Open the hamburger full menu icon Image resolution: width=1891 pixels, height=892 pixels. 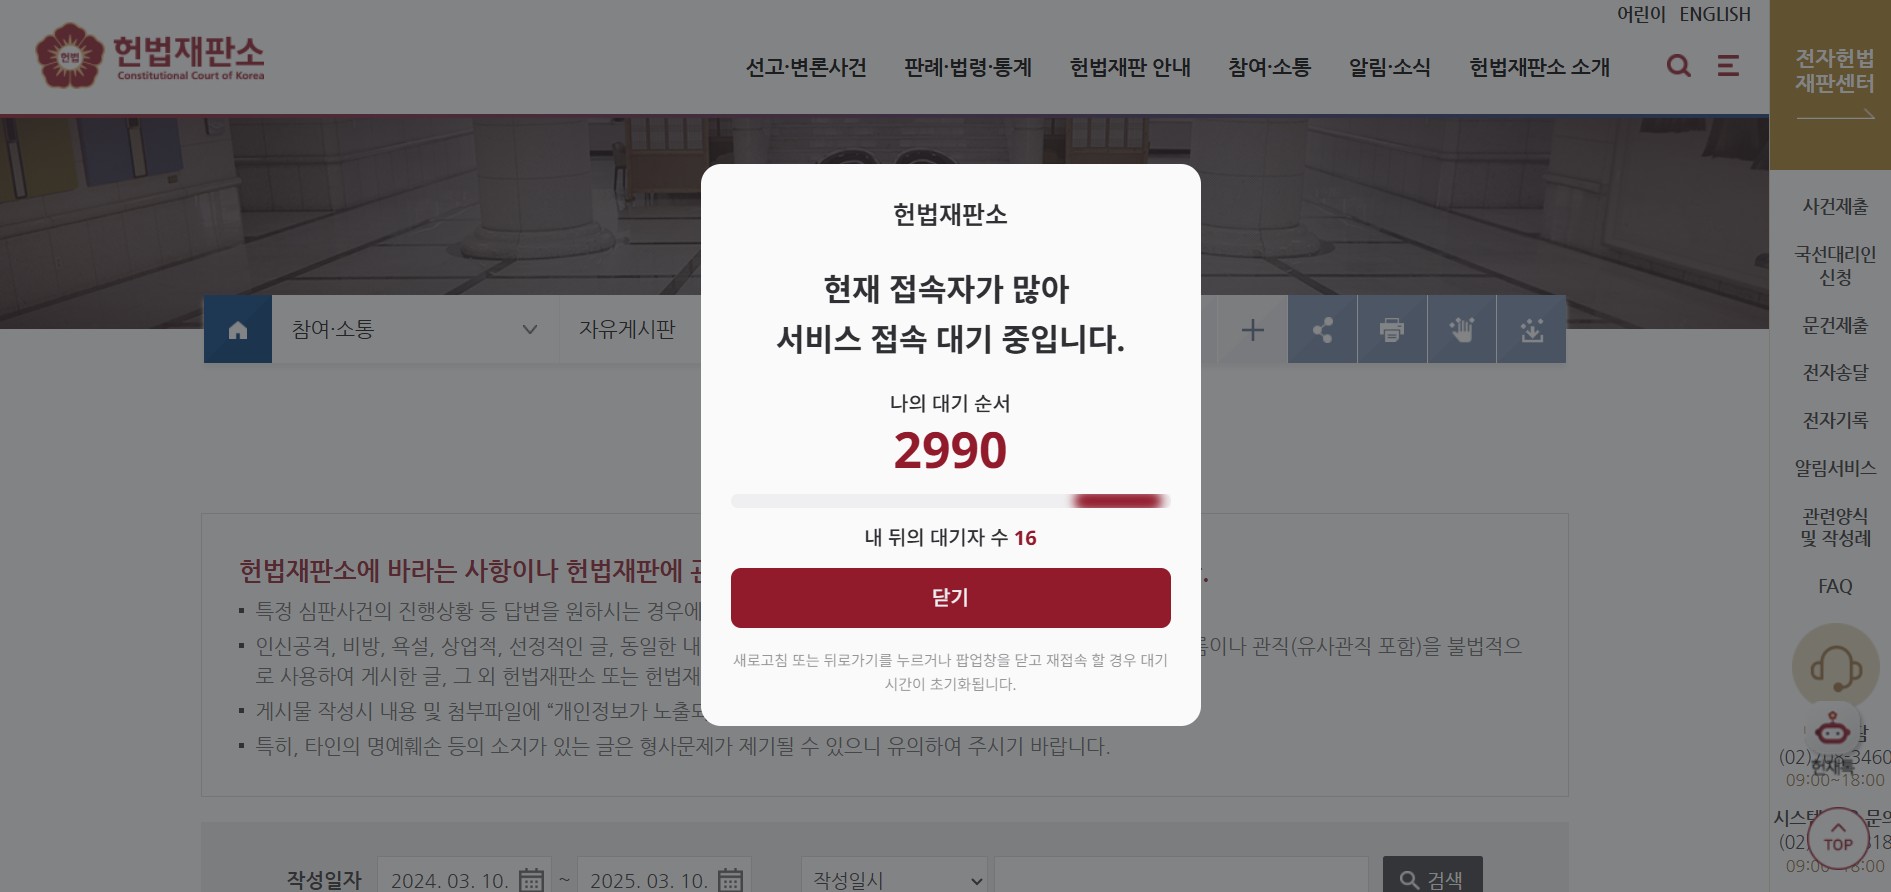(1728, 66)
